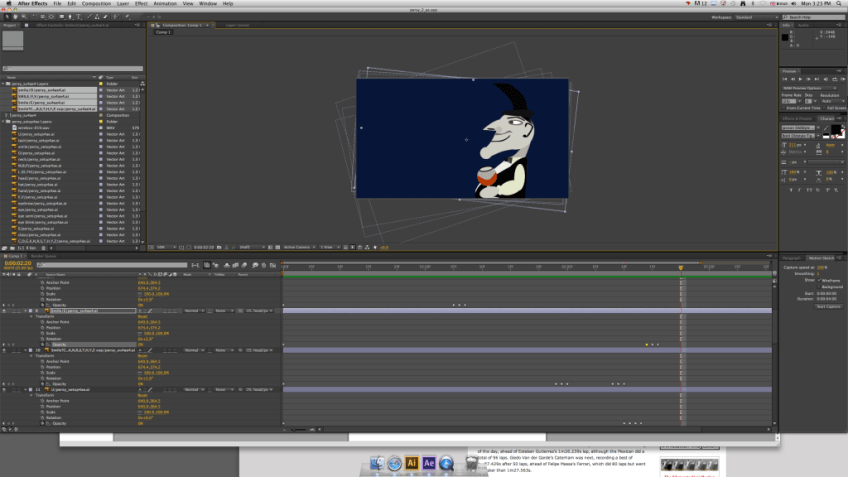
Task: Select the Hand tool in toolbar
Action: click(x=16, y=17)
